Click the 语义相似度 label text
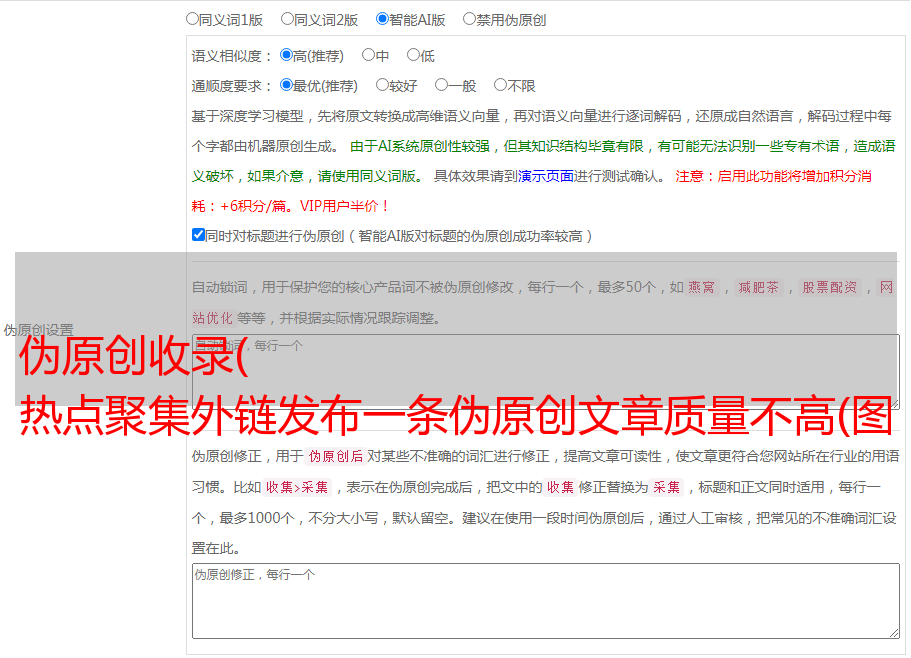Image resolution: width=911 pixels, height=658 pixels. [x=231, y=56]
